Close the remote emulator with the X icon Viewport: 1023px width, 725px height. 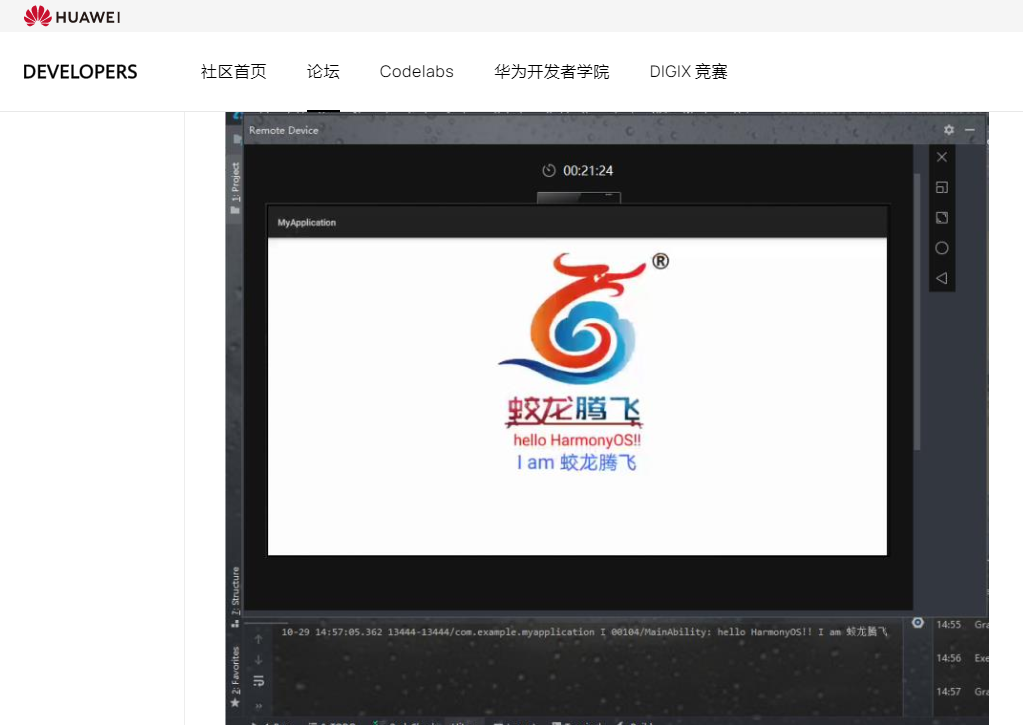point(941,157)
